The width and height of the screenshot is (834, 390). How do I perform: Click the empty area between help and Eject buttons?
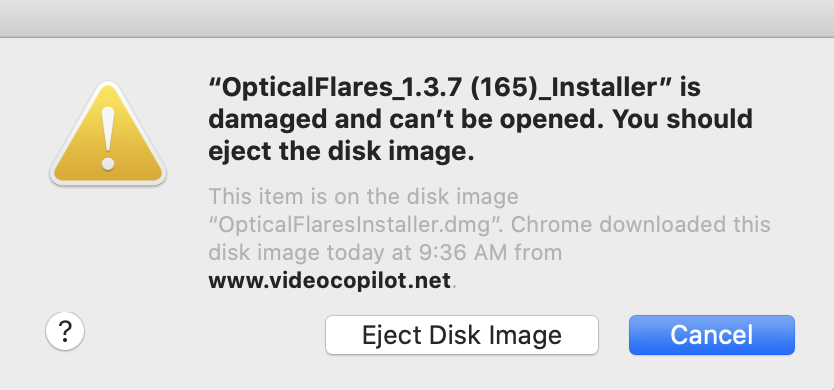coord(205,335)
